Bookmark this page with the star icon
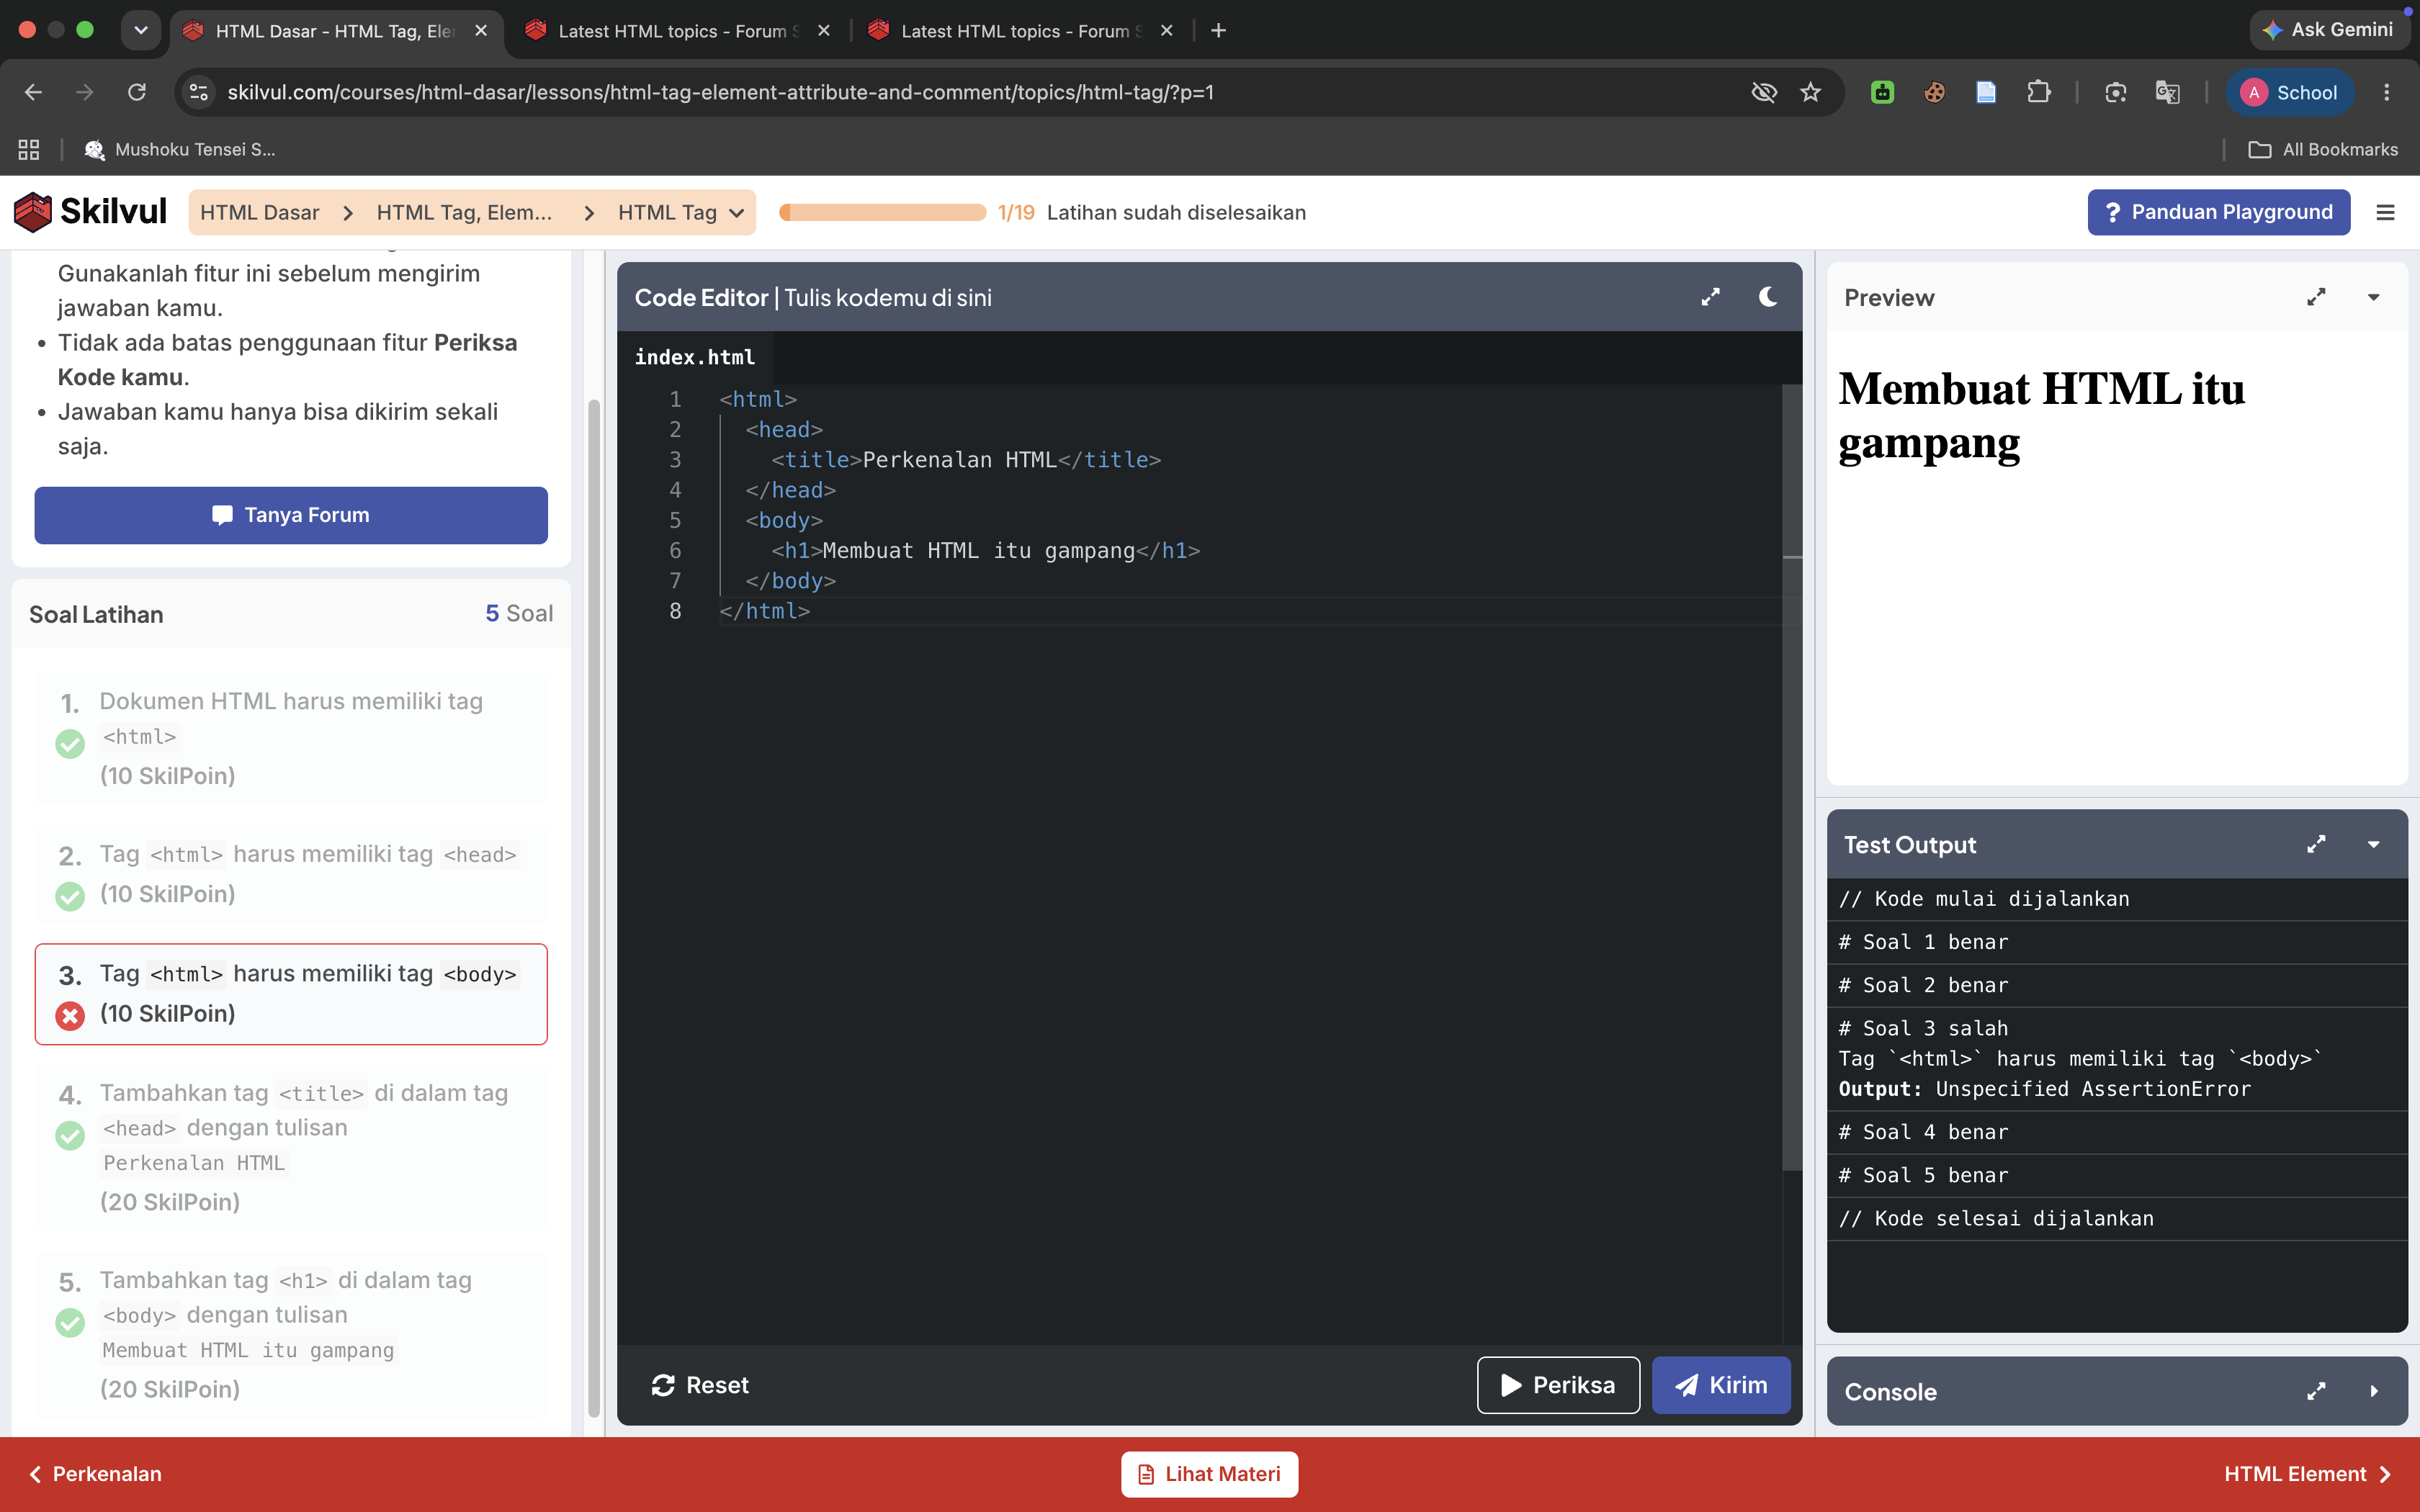The image size is (2420, 1512). (x=1810, y=92)
